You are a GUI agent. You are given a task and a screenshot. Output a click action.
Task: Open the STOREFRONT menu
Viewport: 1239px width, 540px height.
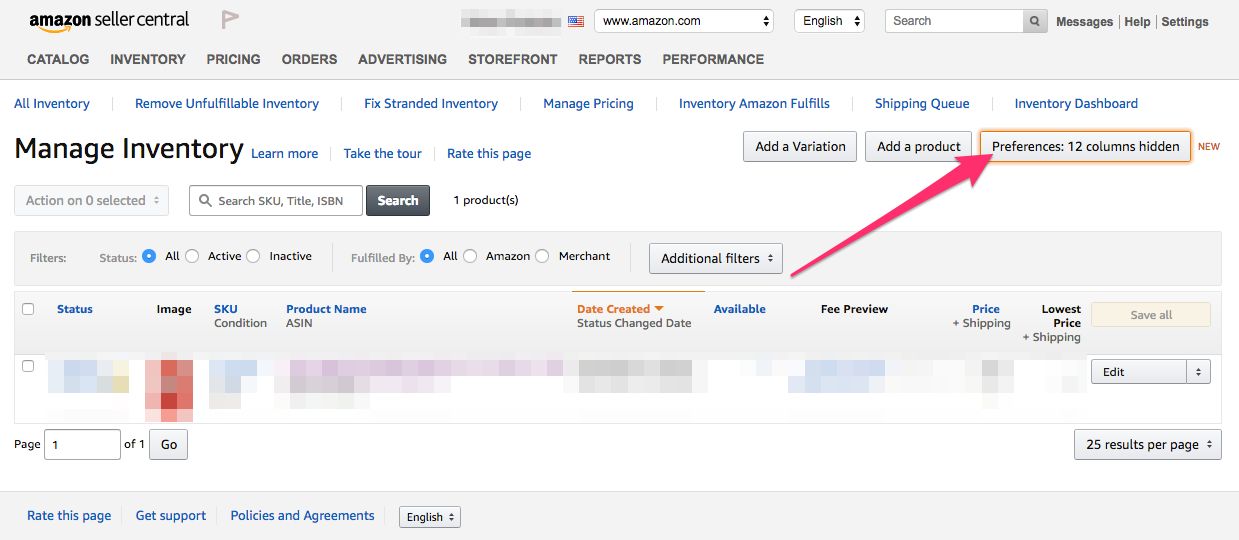click(513, 59)
